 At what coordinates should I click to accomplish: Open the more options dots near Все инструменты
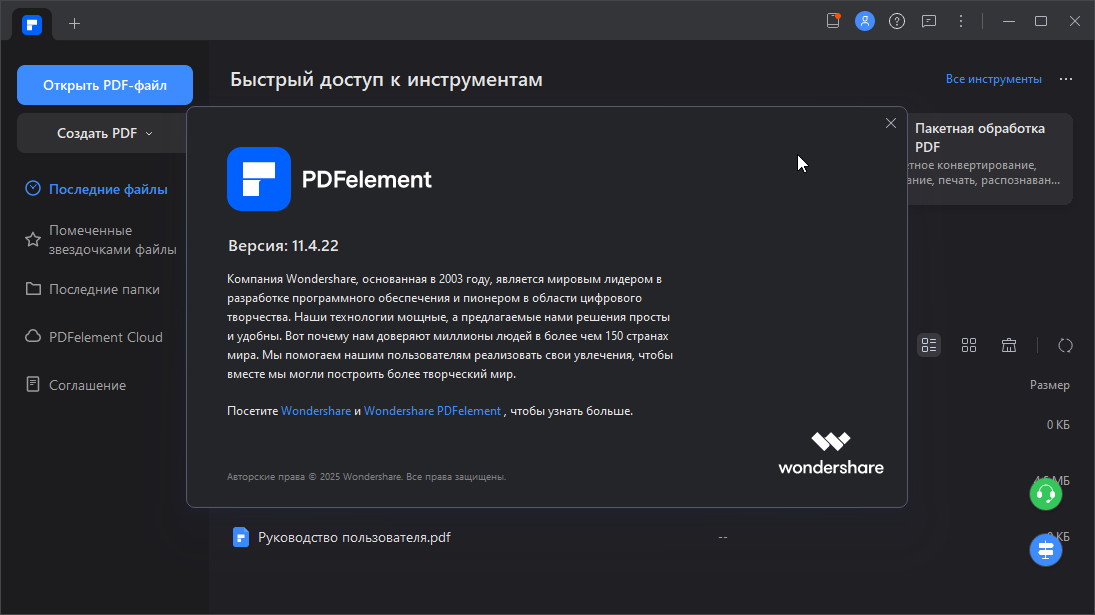pyautogui.click(x=1066, y=79)
